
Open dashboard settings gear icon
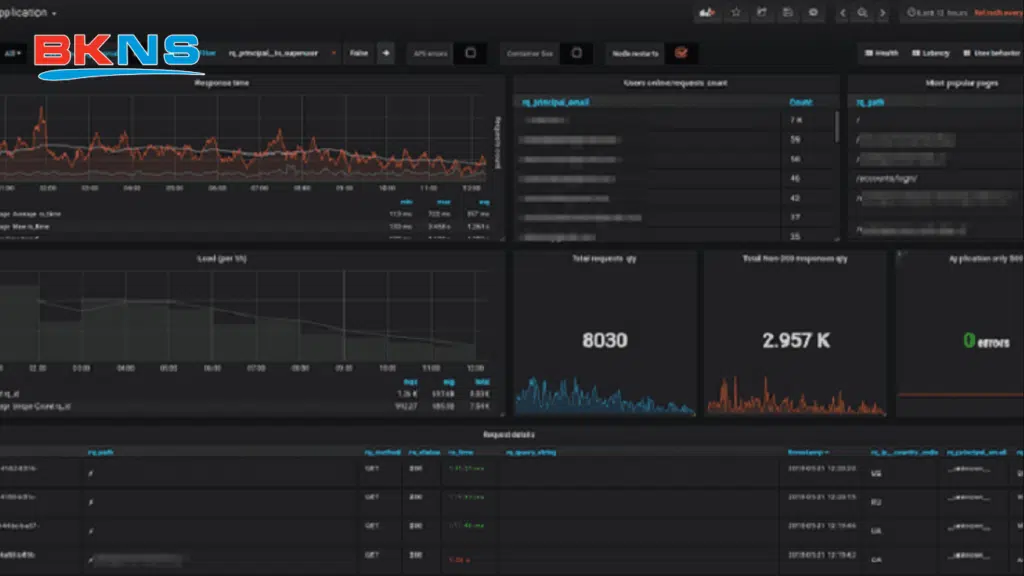[813, 12]
